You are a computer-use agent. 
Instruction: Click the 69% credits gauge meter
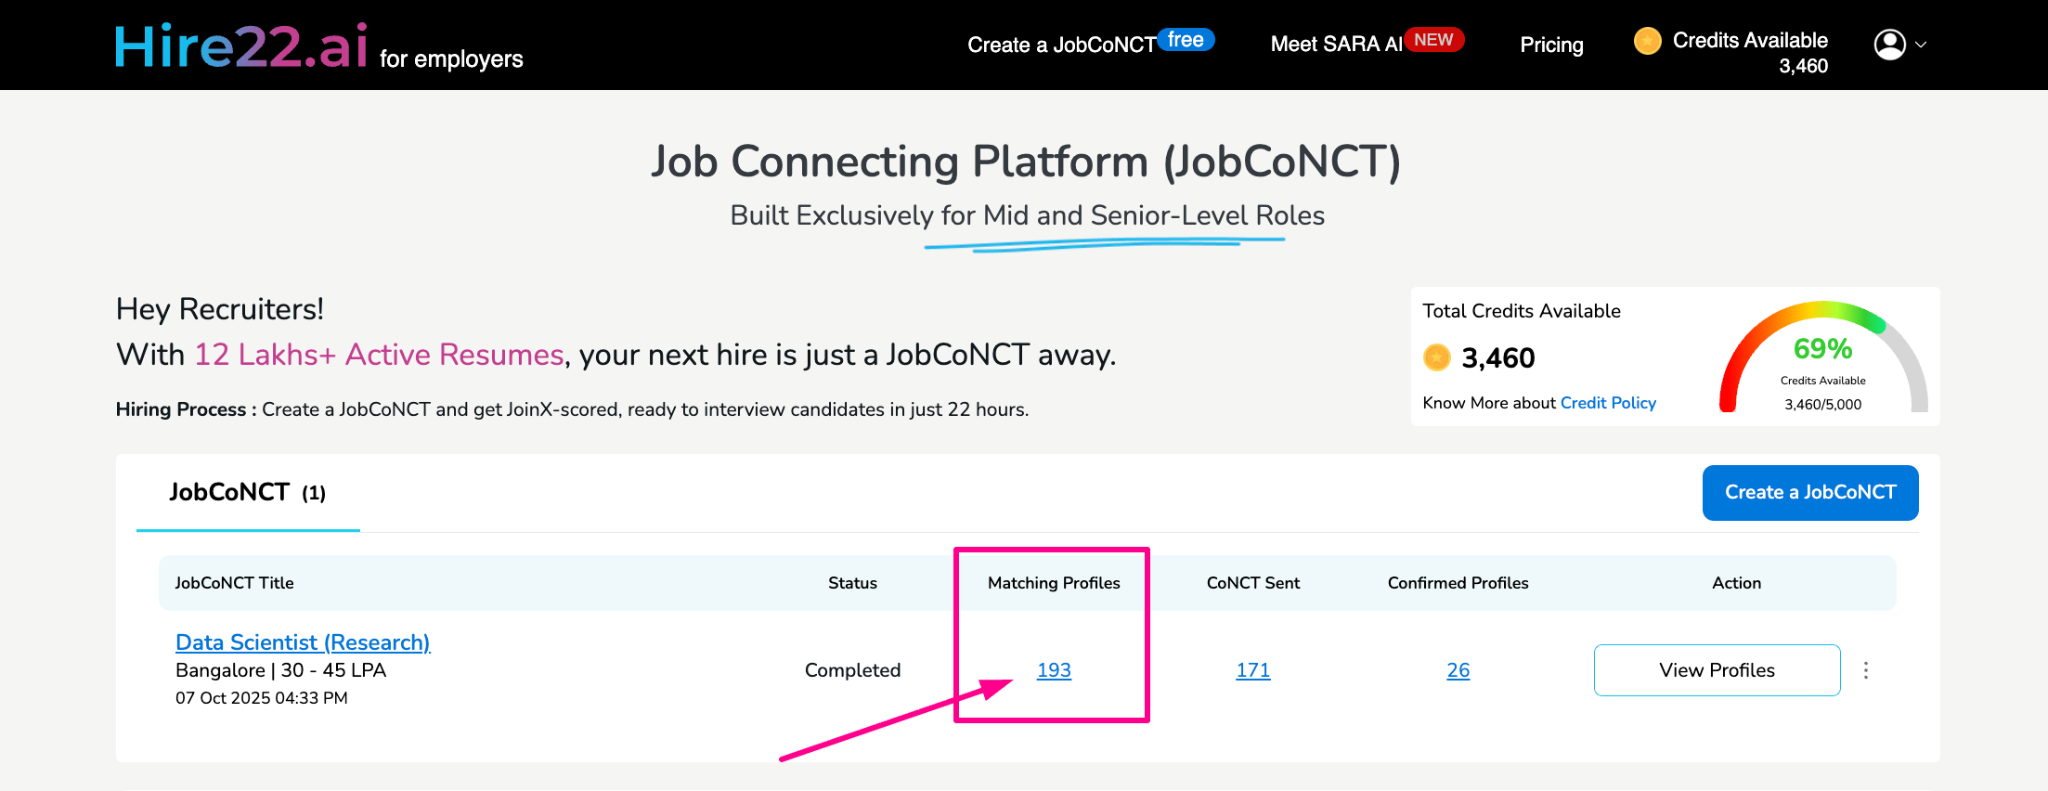coord(1822,357)
